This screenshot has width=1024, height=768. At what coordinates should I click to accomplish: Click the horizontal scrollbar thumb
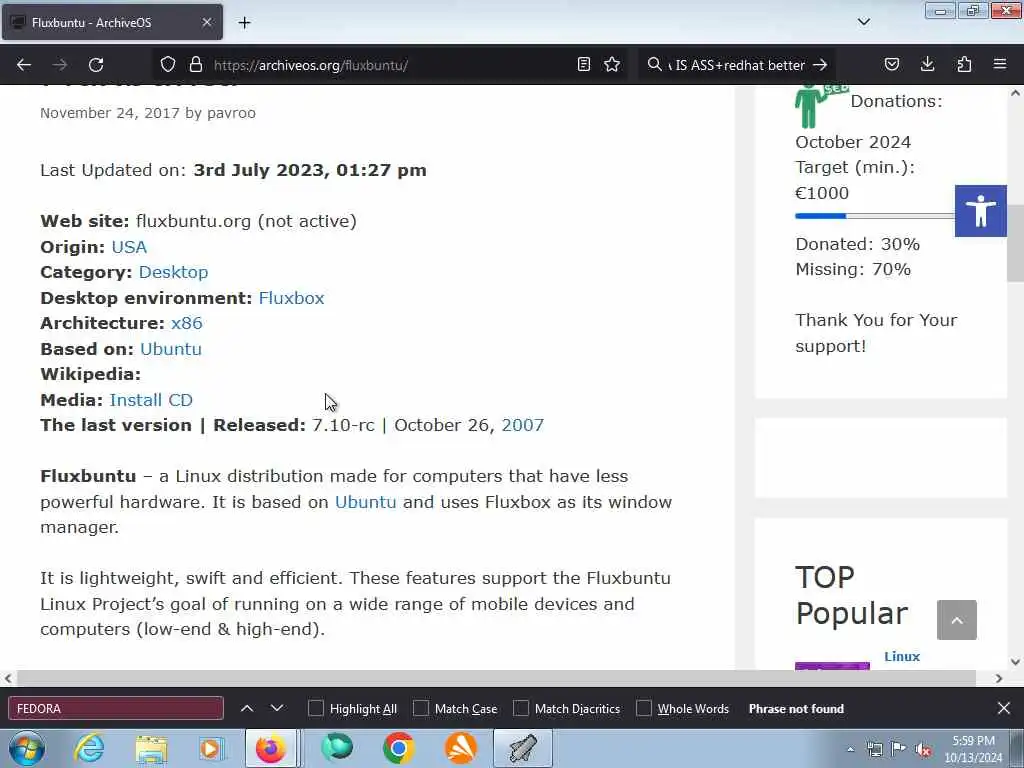coord(496,678)
